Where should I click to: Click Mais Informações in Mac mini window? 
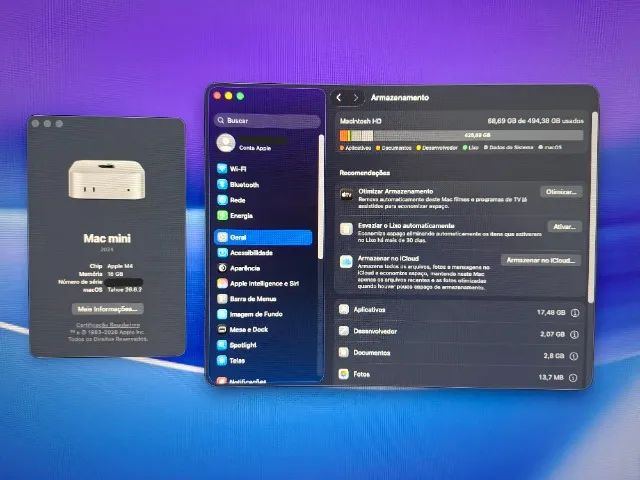107,309
